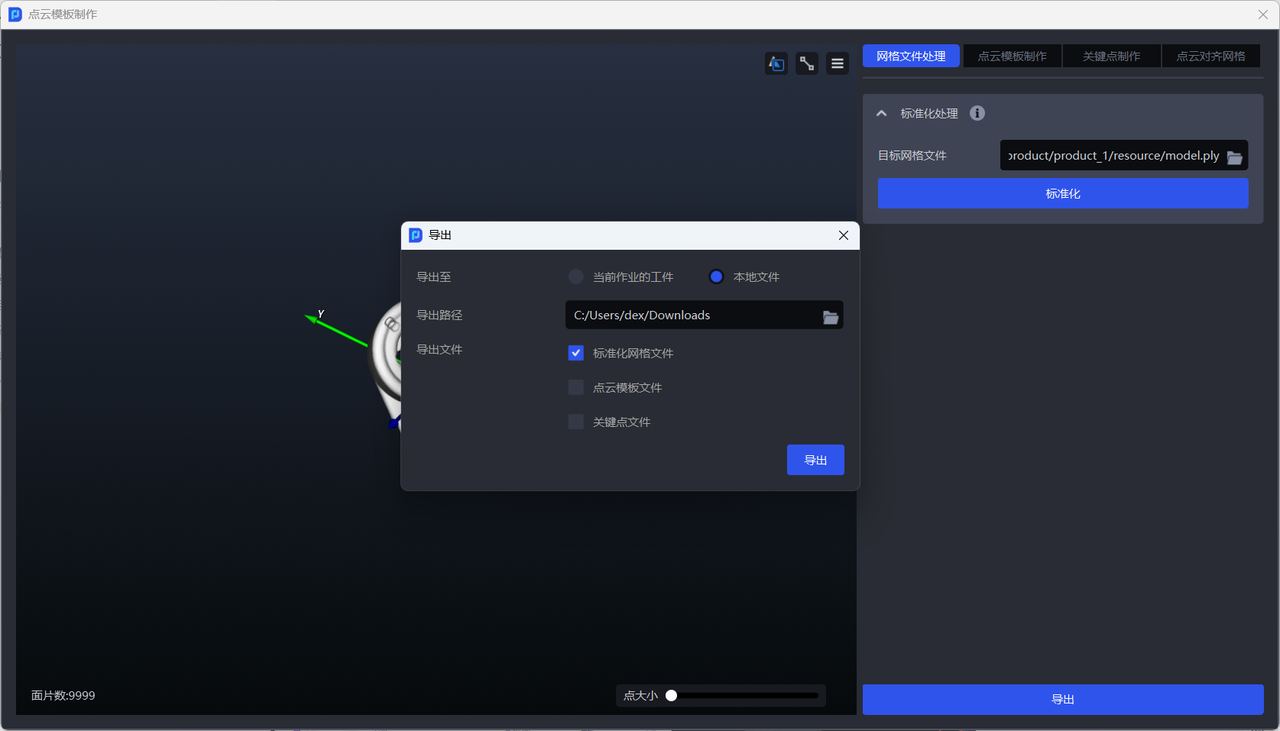Click the info icon beside 标准化处理

[x=977, y=114]
